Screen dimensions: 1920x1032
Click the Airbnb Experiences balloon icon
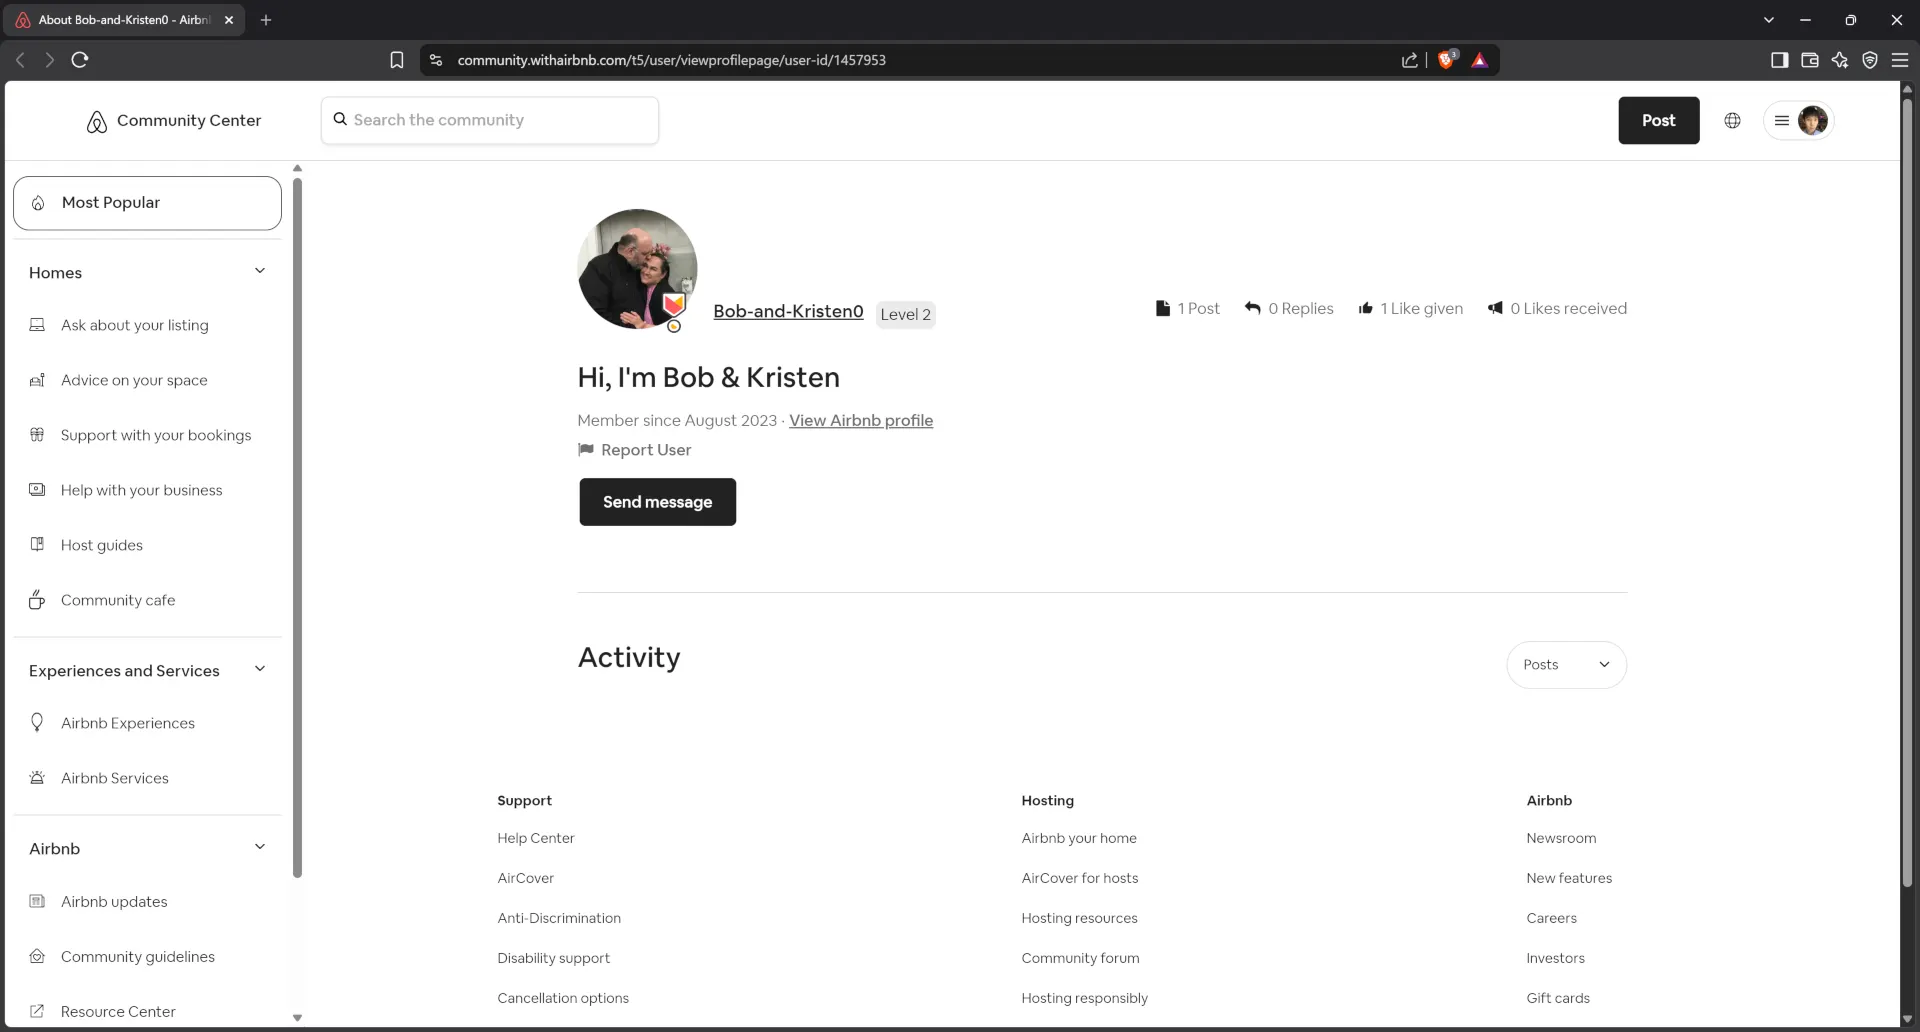tap(37, 722)
